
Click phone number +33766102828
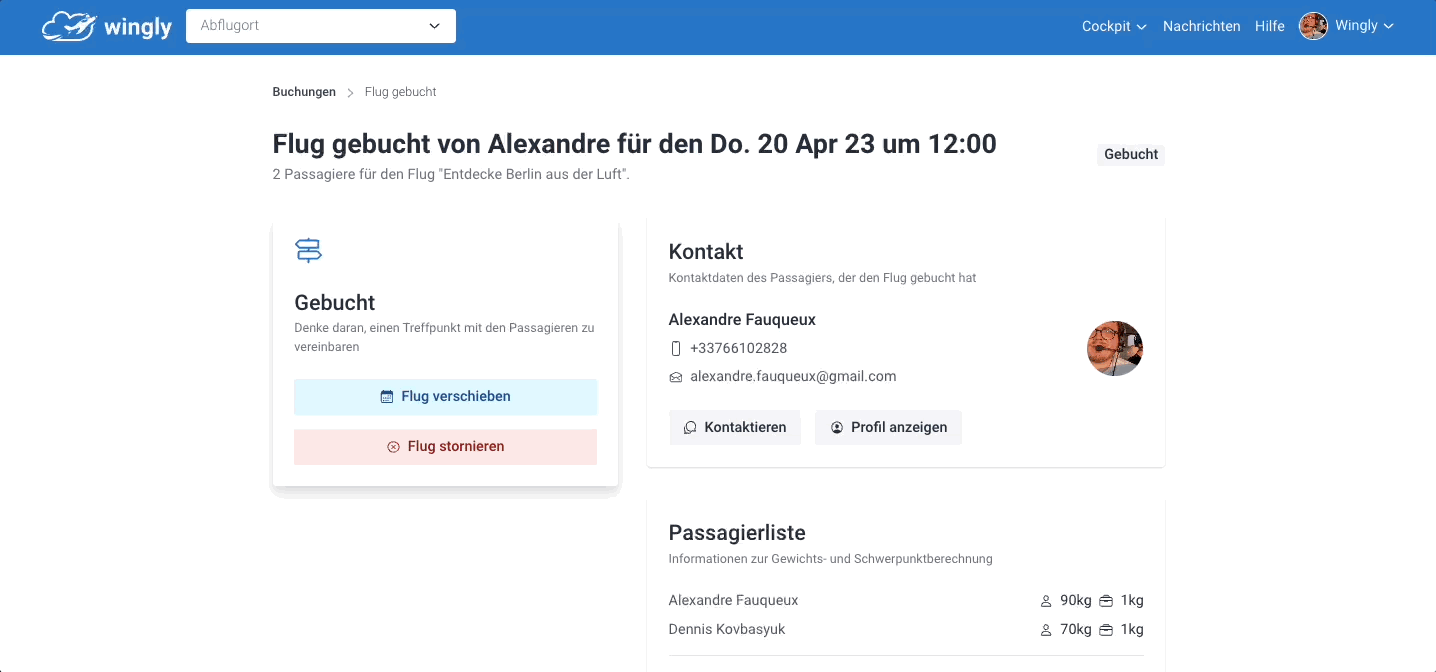[x=738, y=349]
